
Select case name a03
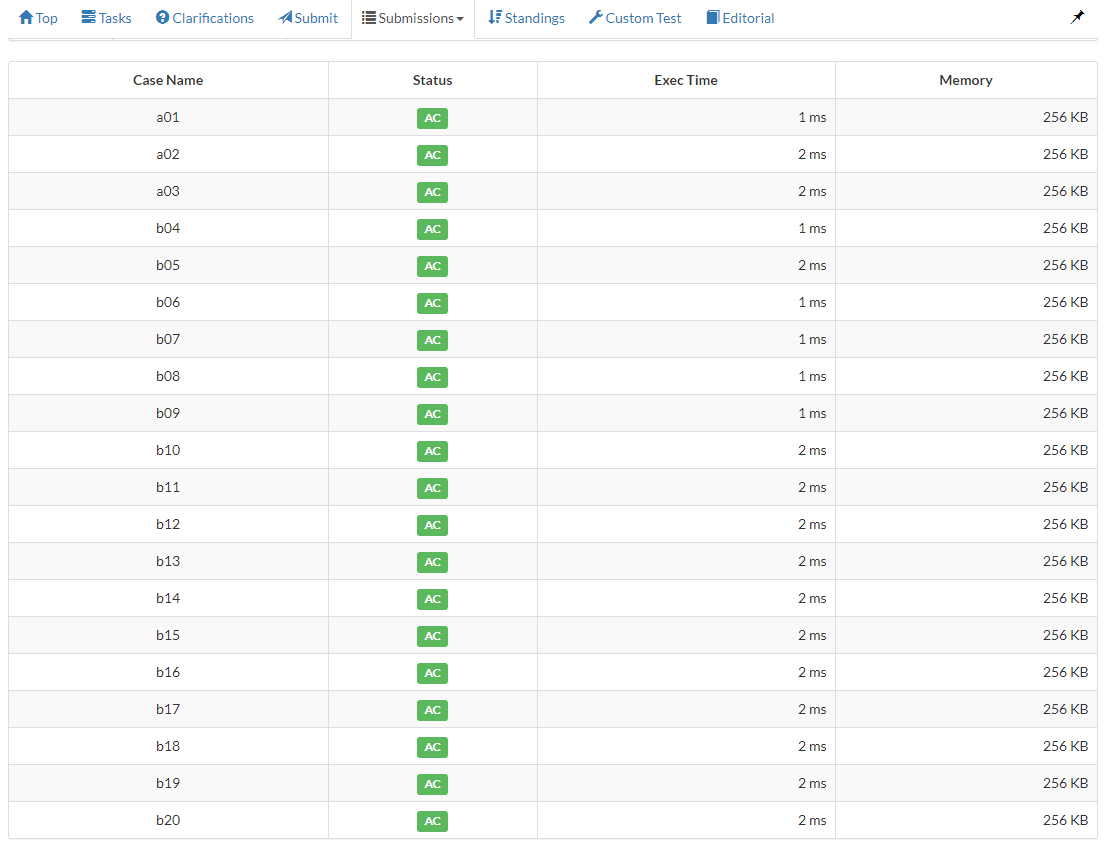(168, 191)
